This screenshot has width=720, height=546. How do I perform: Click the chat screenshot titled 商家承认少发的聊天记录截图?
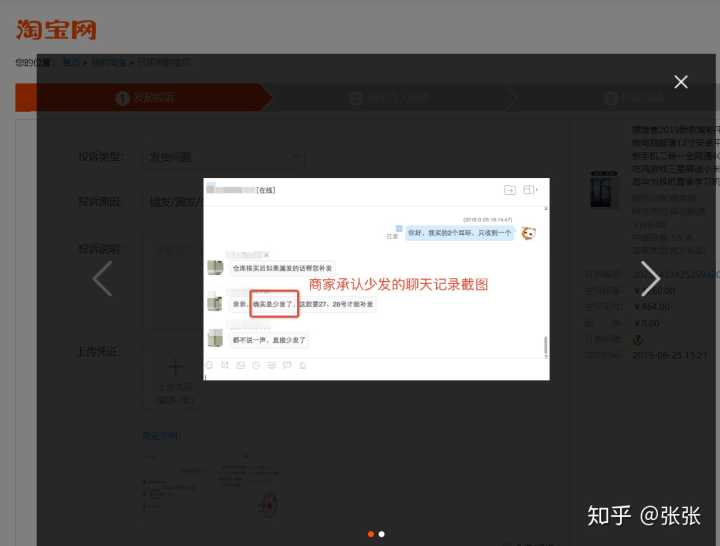376,279
